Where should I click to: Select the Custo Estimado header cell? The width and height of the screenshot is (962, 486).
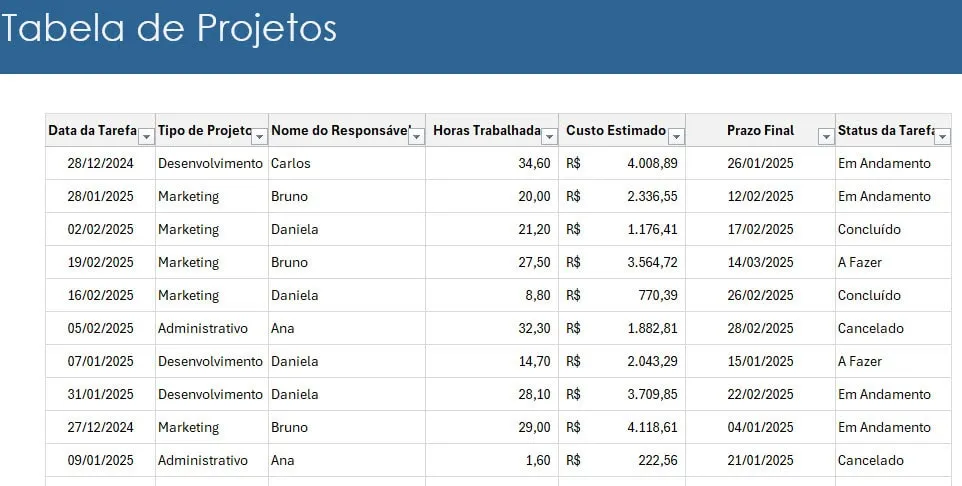[622, 130]
